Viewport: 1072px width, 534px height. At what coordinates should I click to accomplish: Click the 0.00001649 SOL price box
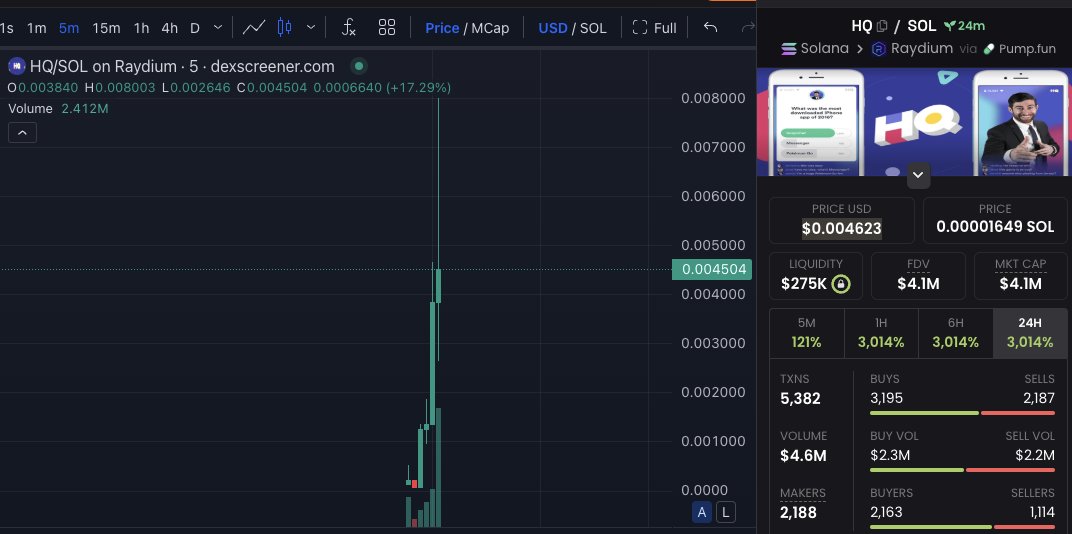tap(995, 220)
